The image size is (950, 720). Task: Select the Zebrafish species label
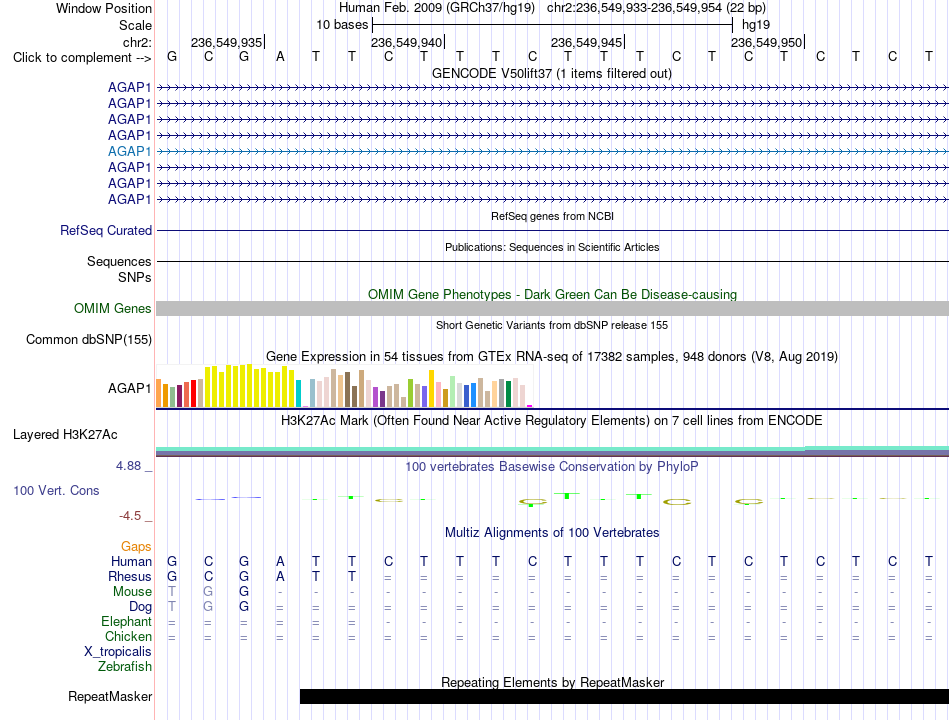click(x=125, y=667)
